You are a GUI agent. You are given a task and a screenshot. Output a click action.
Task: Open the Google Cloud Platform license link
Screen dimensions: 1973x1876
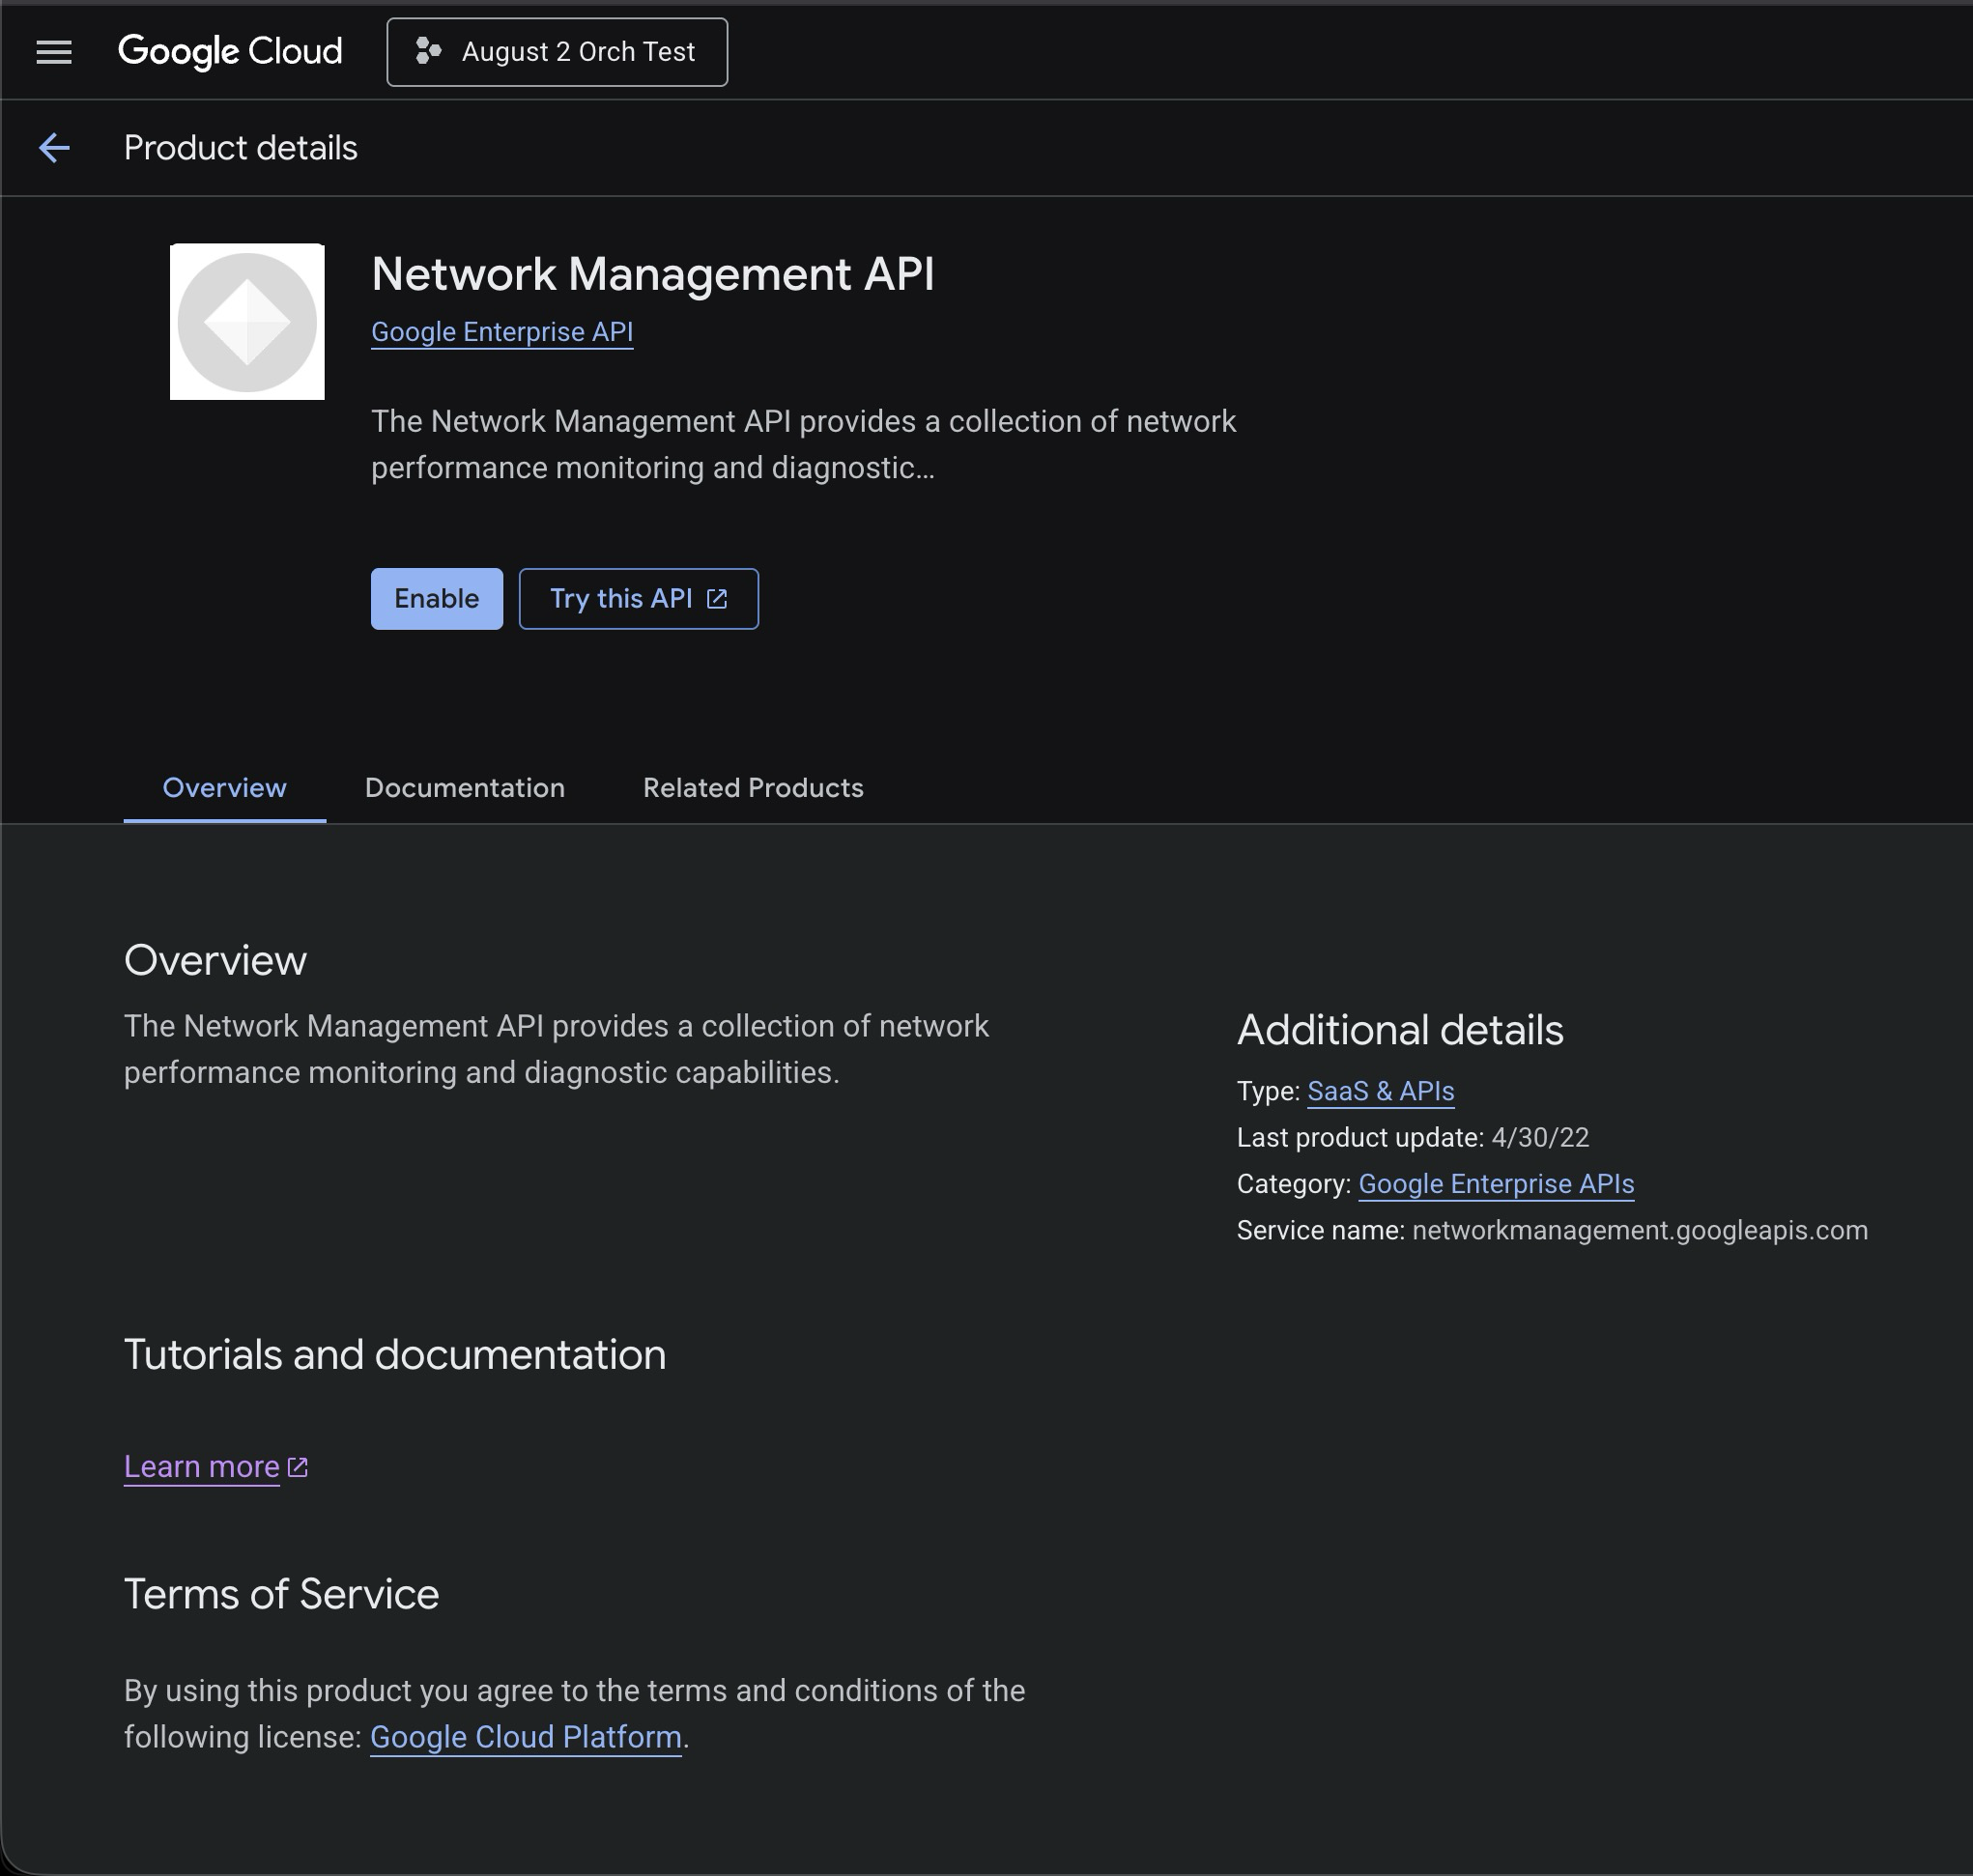526,1737
